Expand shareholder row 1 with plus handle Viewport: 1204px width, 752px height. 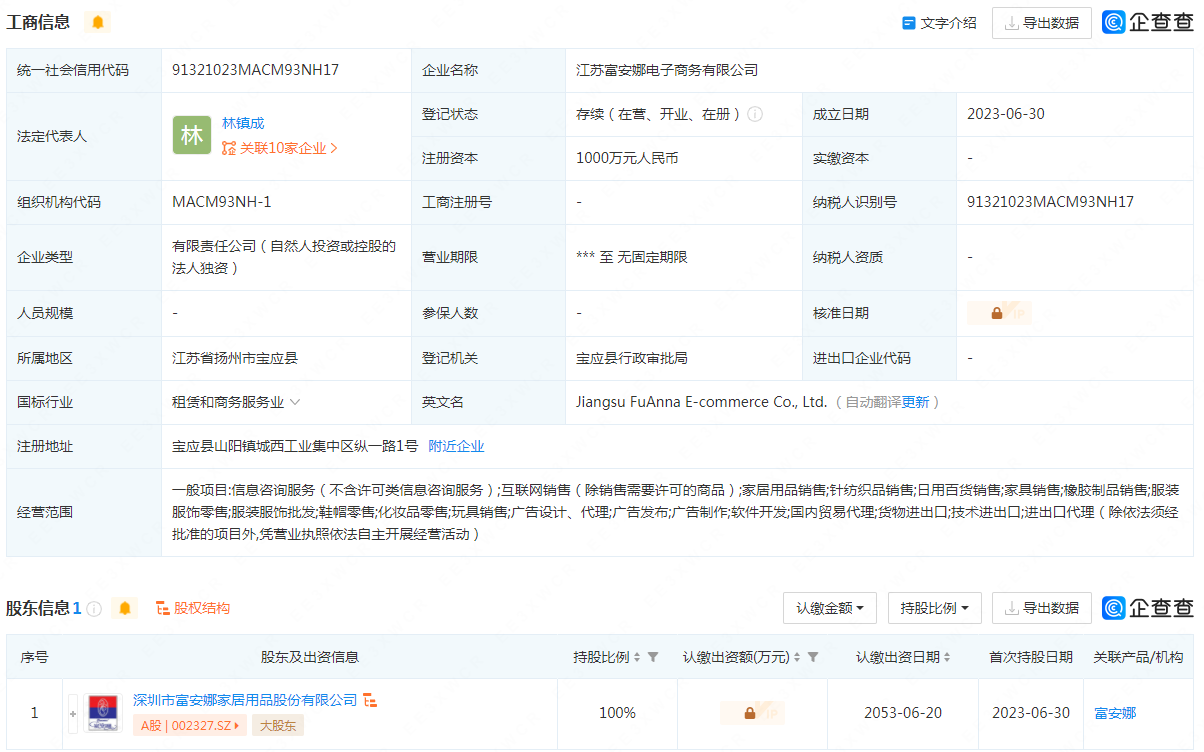(72, 713)
